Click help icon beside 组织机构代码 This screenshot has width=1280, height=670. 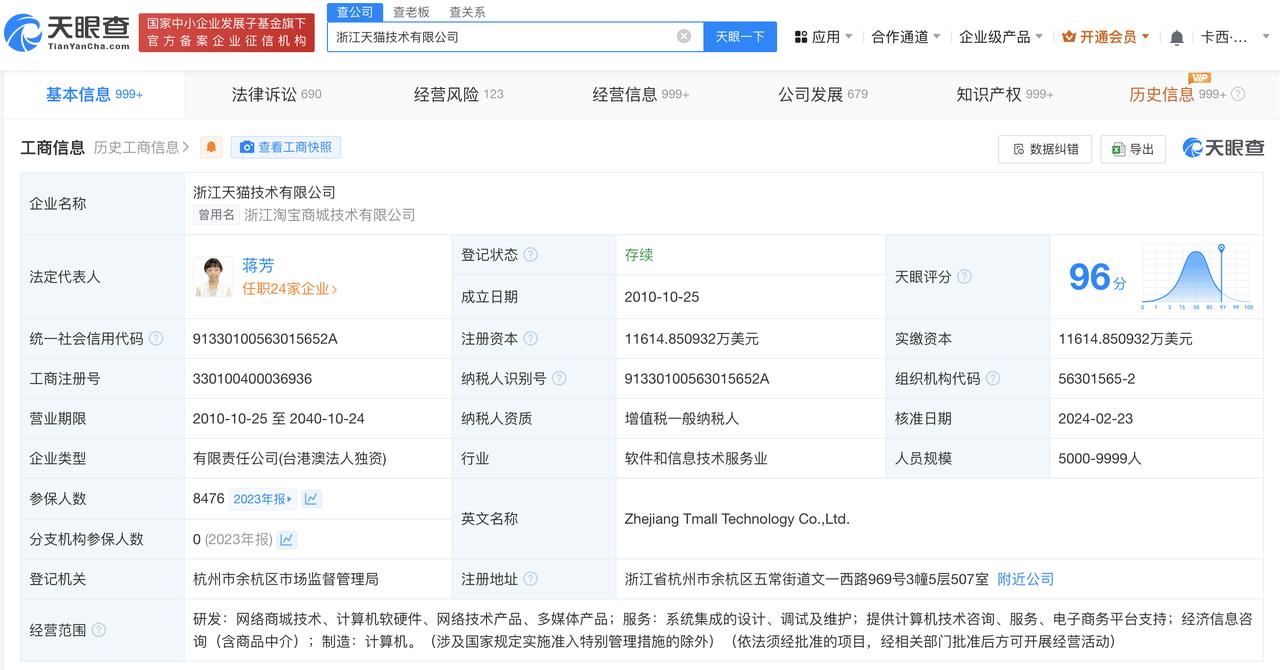tap(992, 379)
